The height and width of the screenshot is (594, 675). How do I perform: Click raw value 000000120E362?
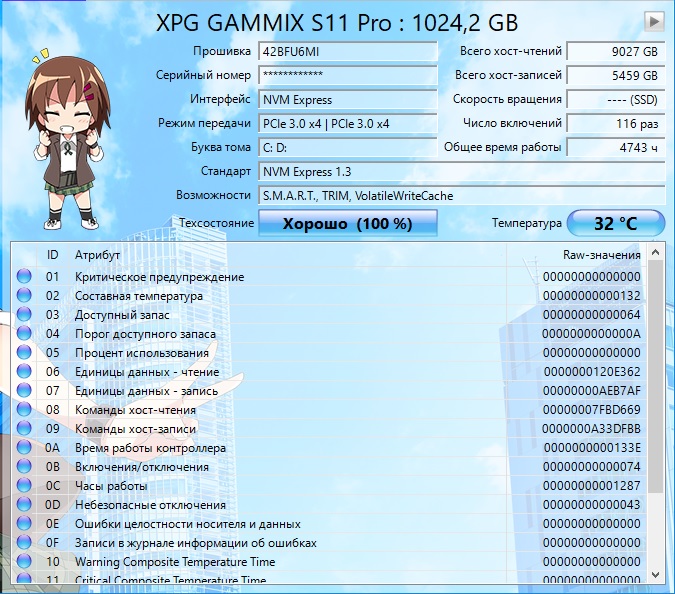[592, 371]
